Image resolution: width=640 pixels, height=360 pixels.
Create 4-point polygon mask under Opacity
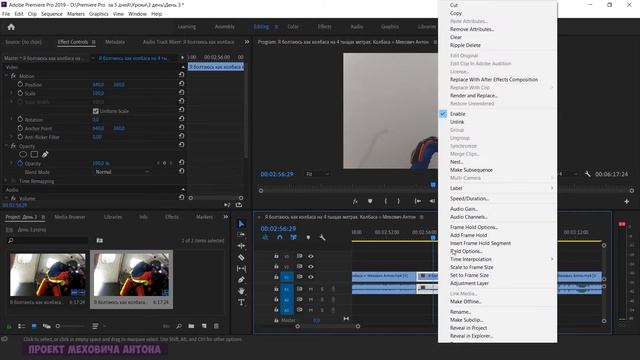point(34,154)
